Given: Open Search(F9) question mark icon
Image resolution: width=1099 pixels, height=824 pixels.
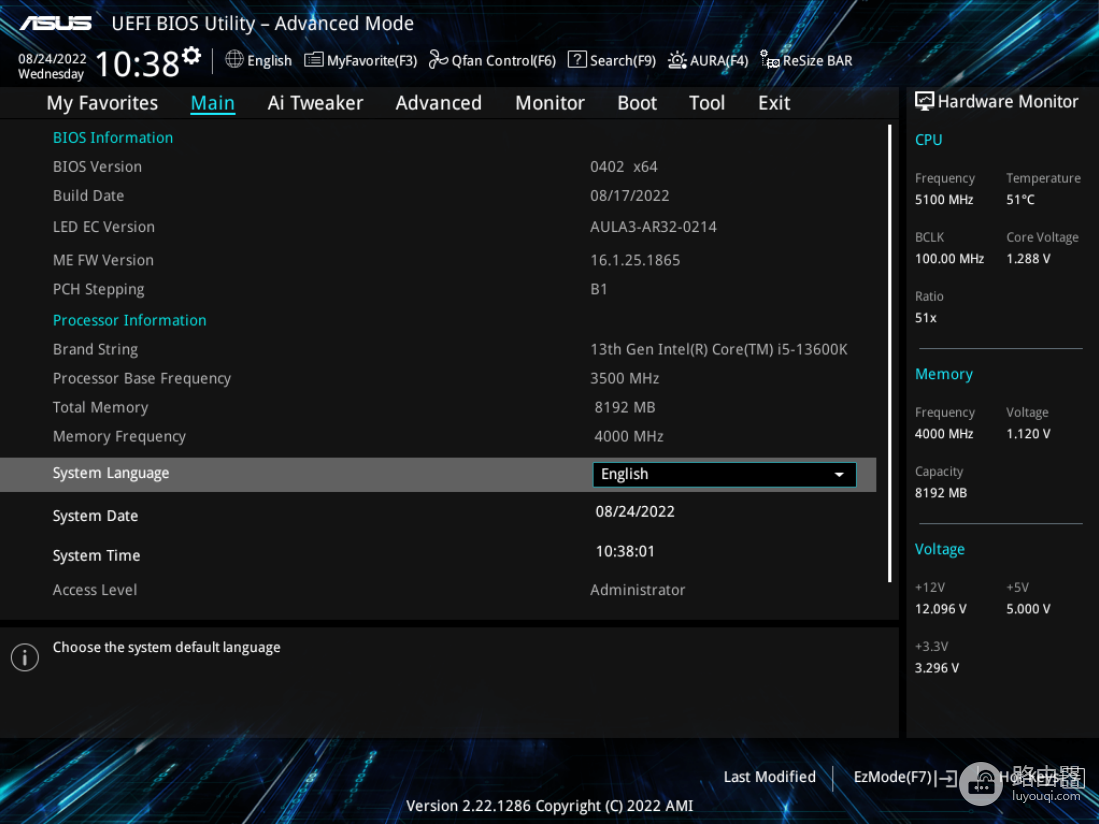Looking at the screenshot, I should tap(577, 60).
